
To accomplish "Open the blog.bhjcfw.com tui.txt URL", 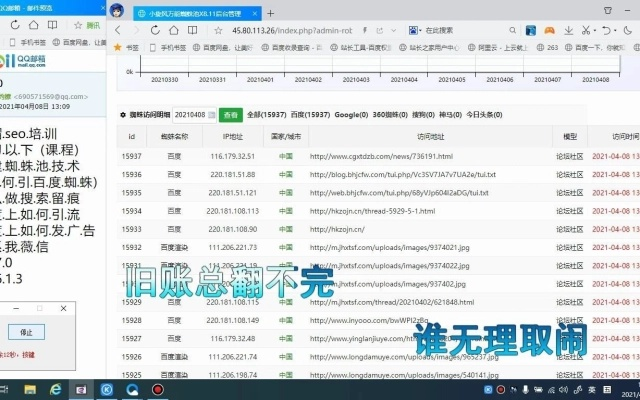I will click(x=403, y=175).
